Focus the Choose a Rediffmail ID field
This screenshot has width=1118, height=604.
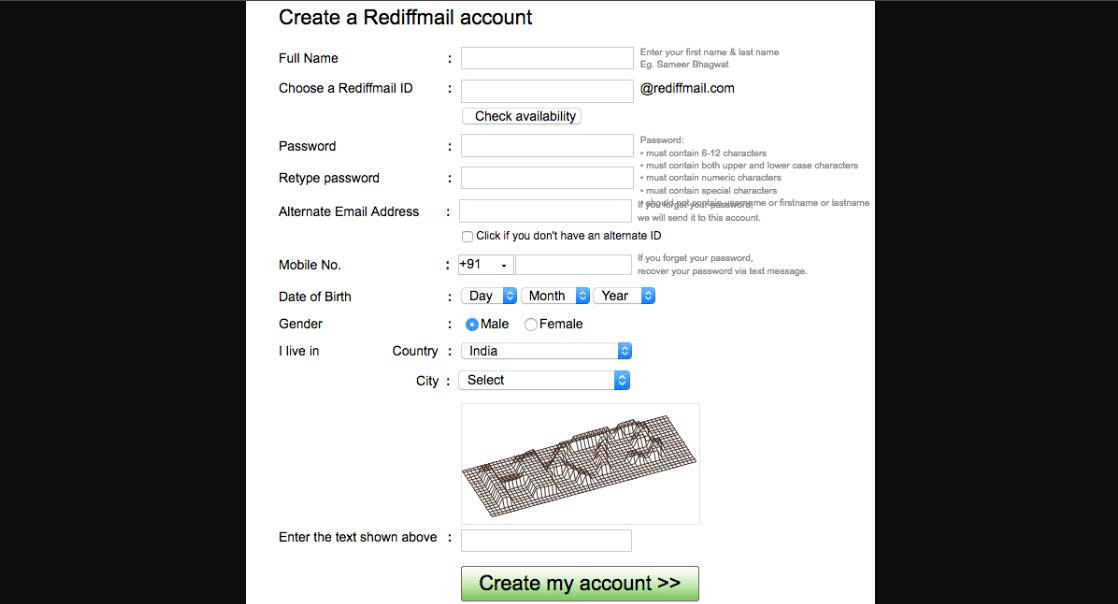pyautogui.click(x=547, y=91)
